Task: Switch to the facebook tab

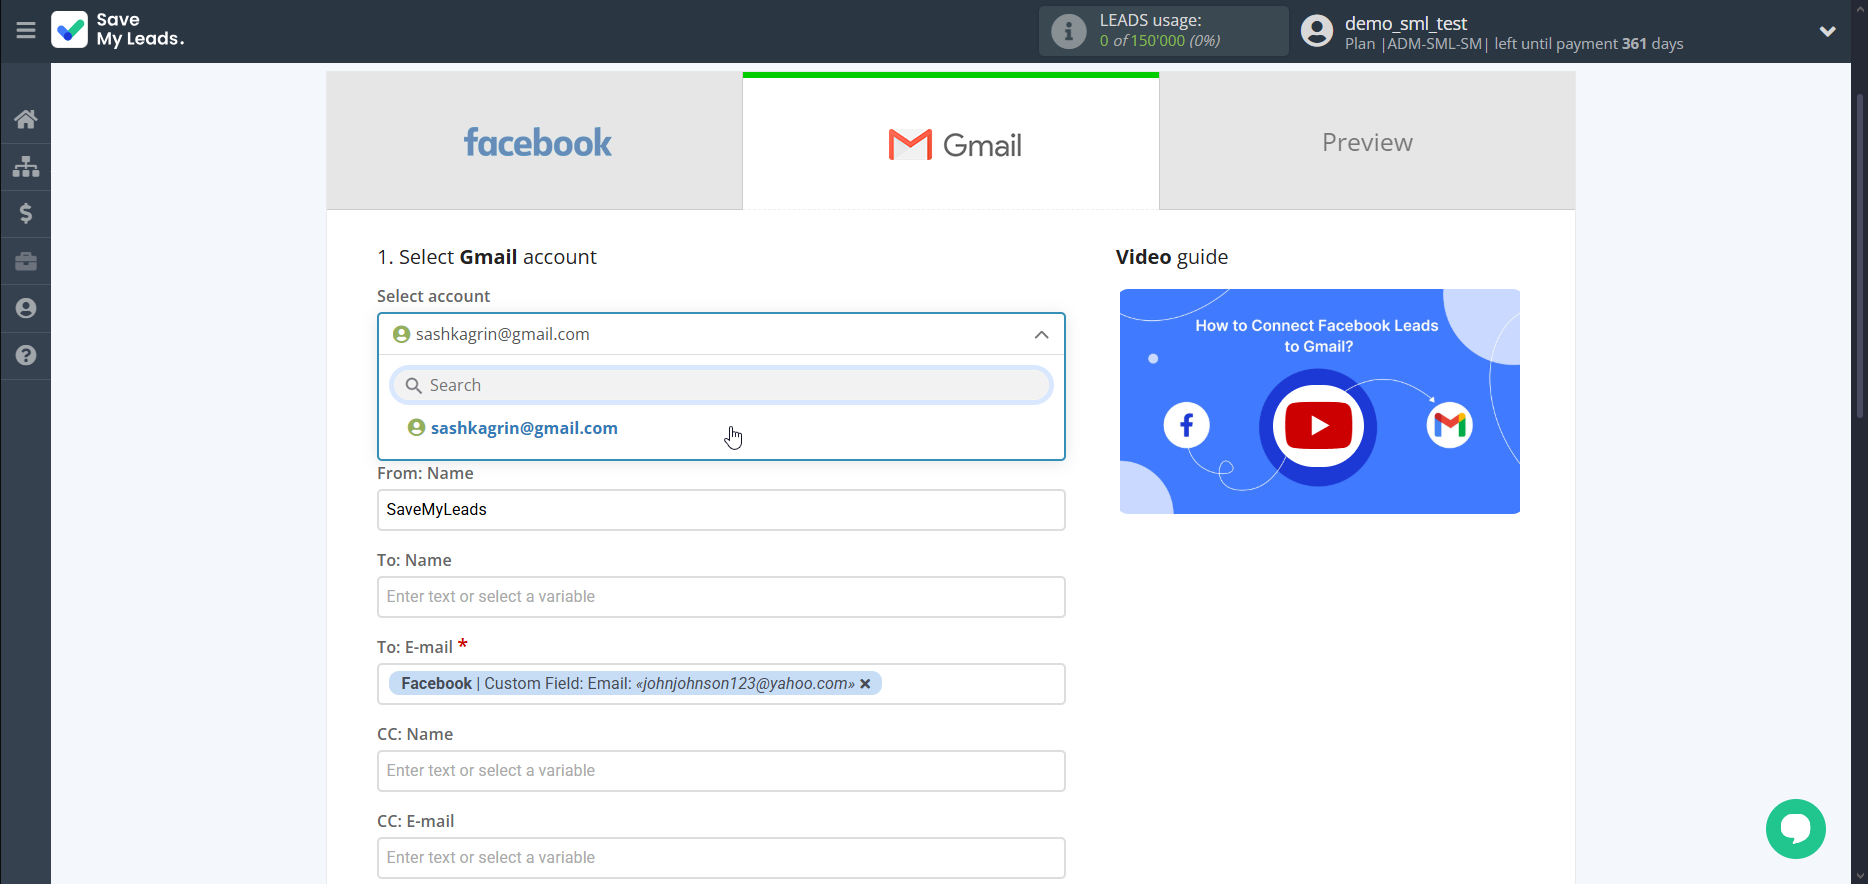Action: tap(535, 142)
